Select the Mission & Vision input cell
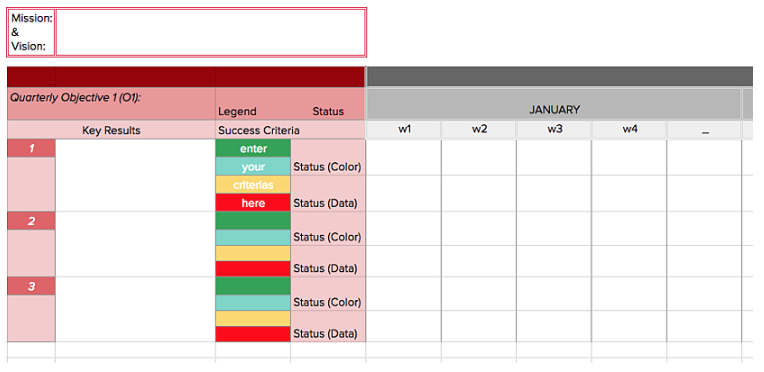 [210, 32]
